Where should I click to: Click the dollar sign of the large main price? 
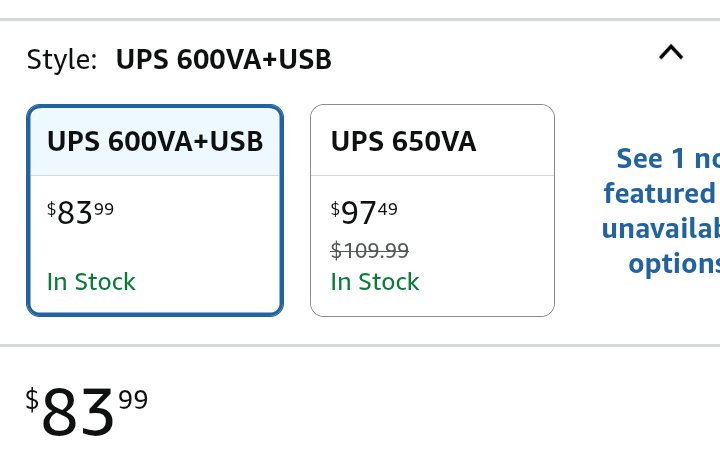pos(32,399)
